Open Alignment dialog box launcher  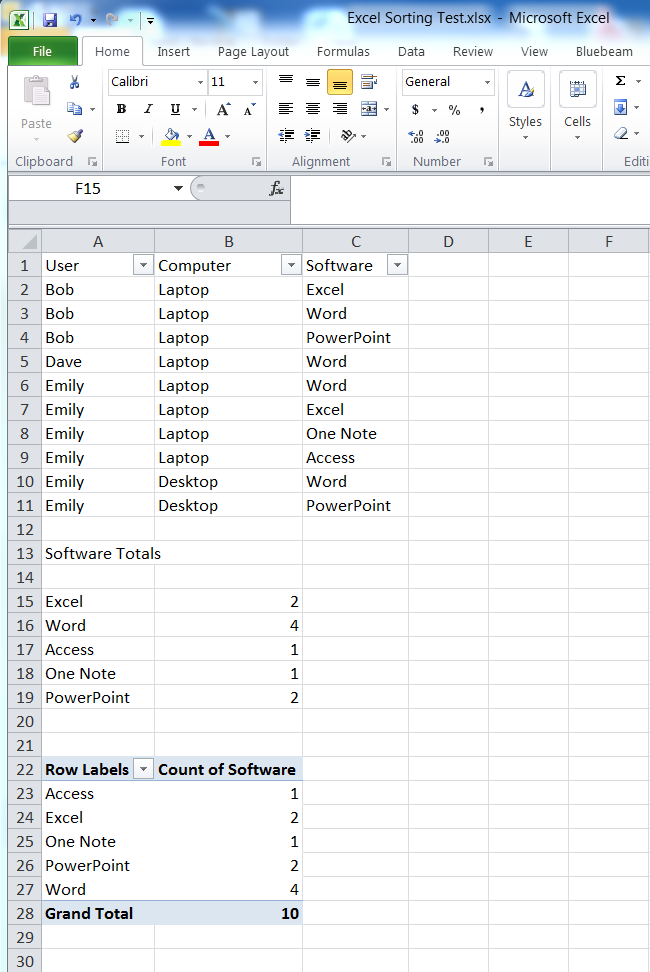pos(386,162)
